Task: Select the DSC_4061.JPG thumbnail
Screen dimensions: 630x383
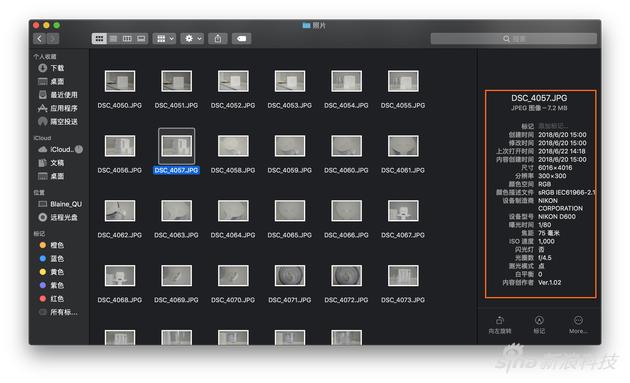Action: click(403, 145)
